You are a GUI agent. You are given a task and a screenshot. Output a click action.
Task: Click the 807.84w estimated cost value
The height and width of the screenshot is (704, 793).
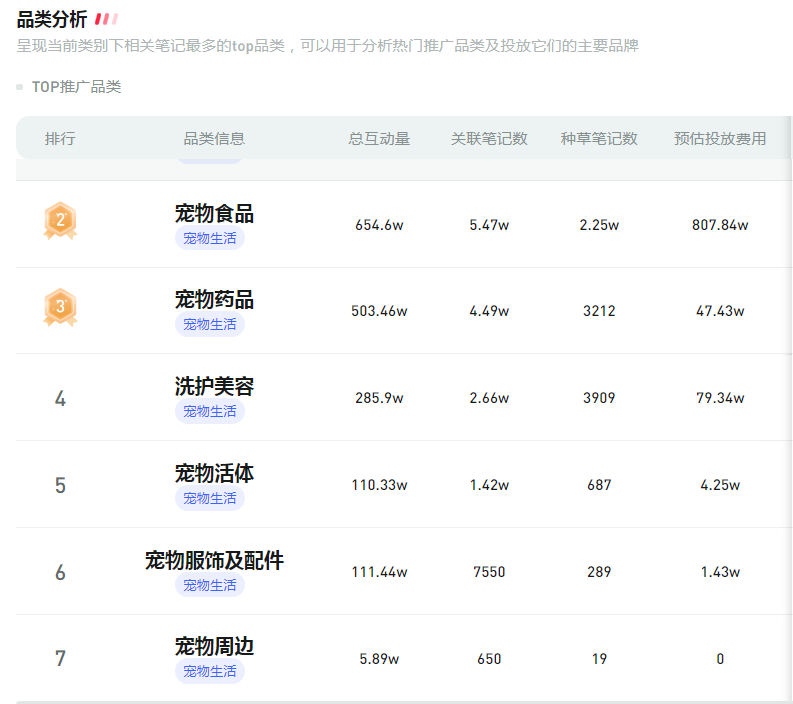720,225
